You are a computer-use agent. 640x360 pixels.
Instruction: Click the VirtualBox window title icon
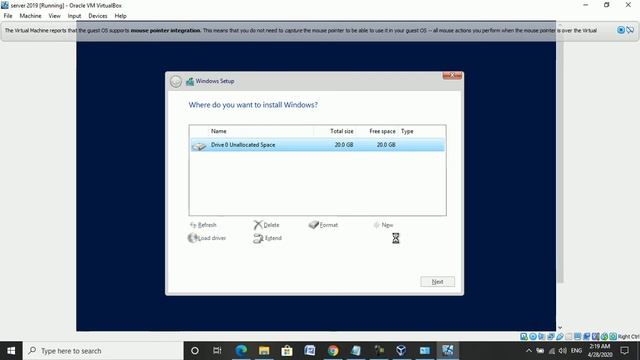point(4,5)
